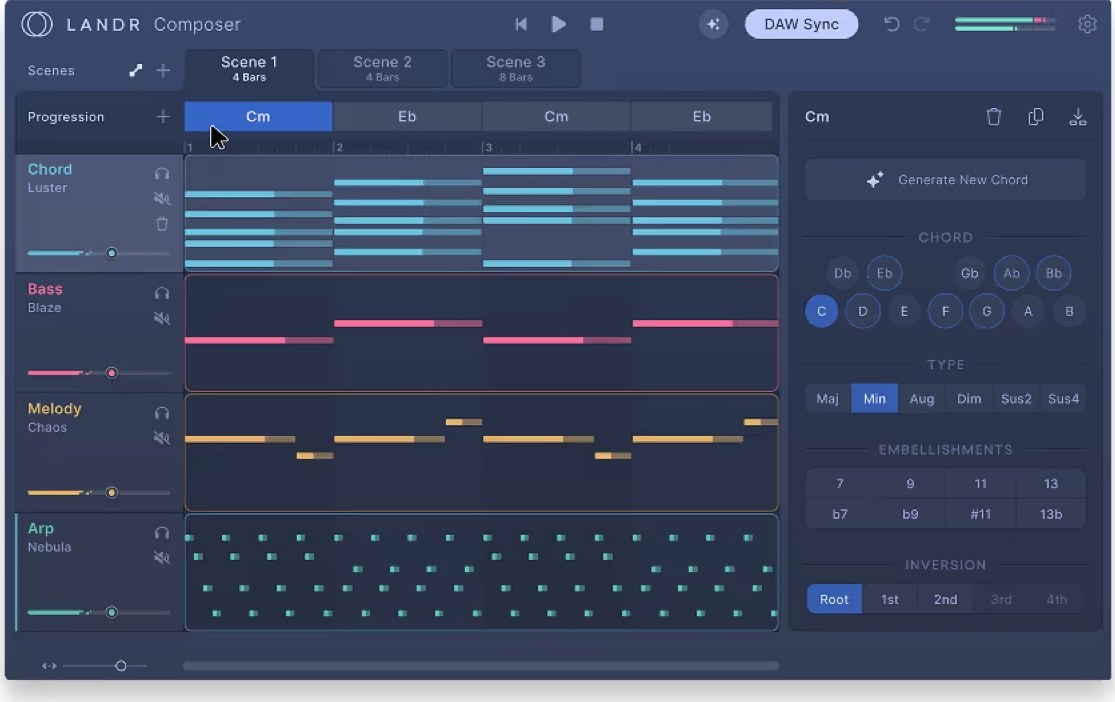Image resolution: width=1115 pixels, height=702 pixels.
Task: Adjust the horizontal zoom slider
Action: [x=105, y=666]
